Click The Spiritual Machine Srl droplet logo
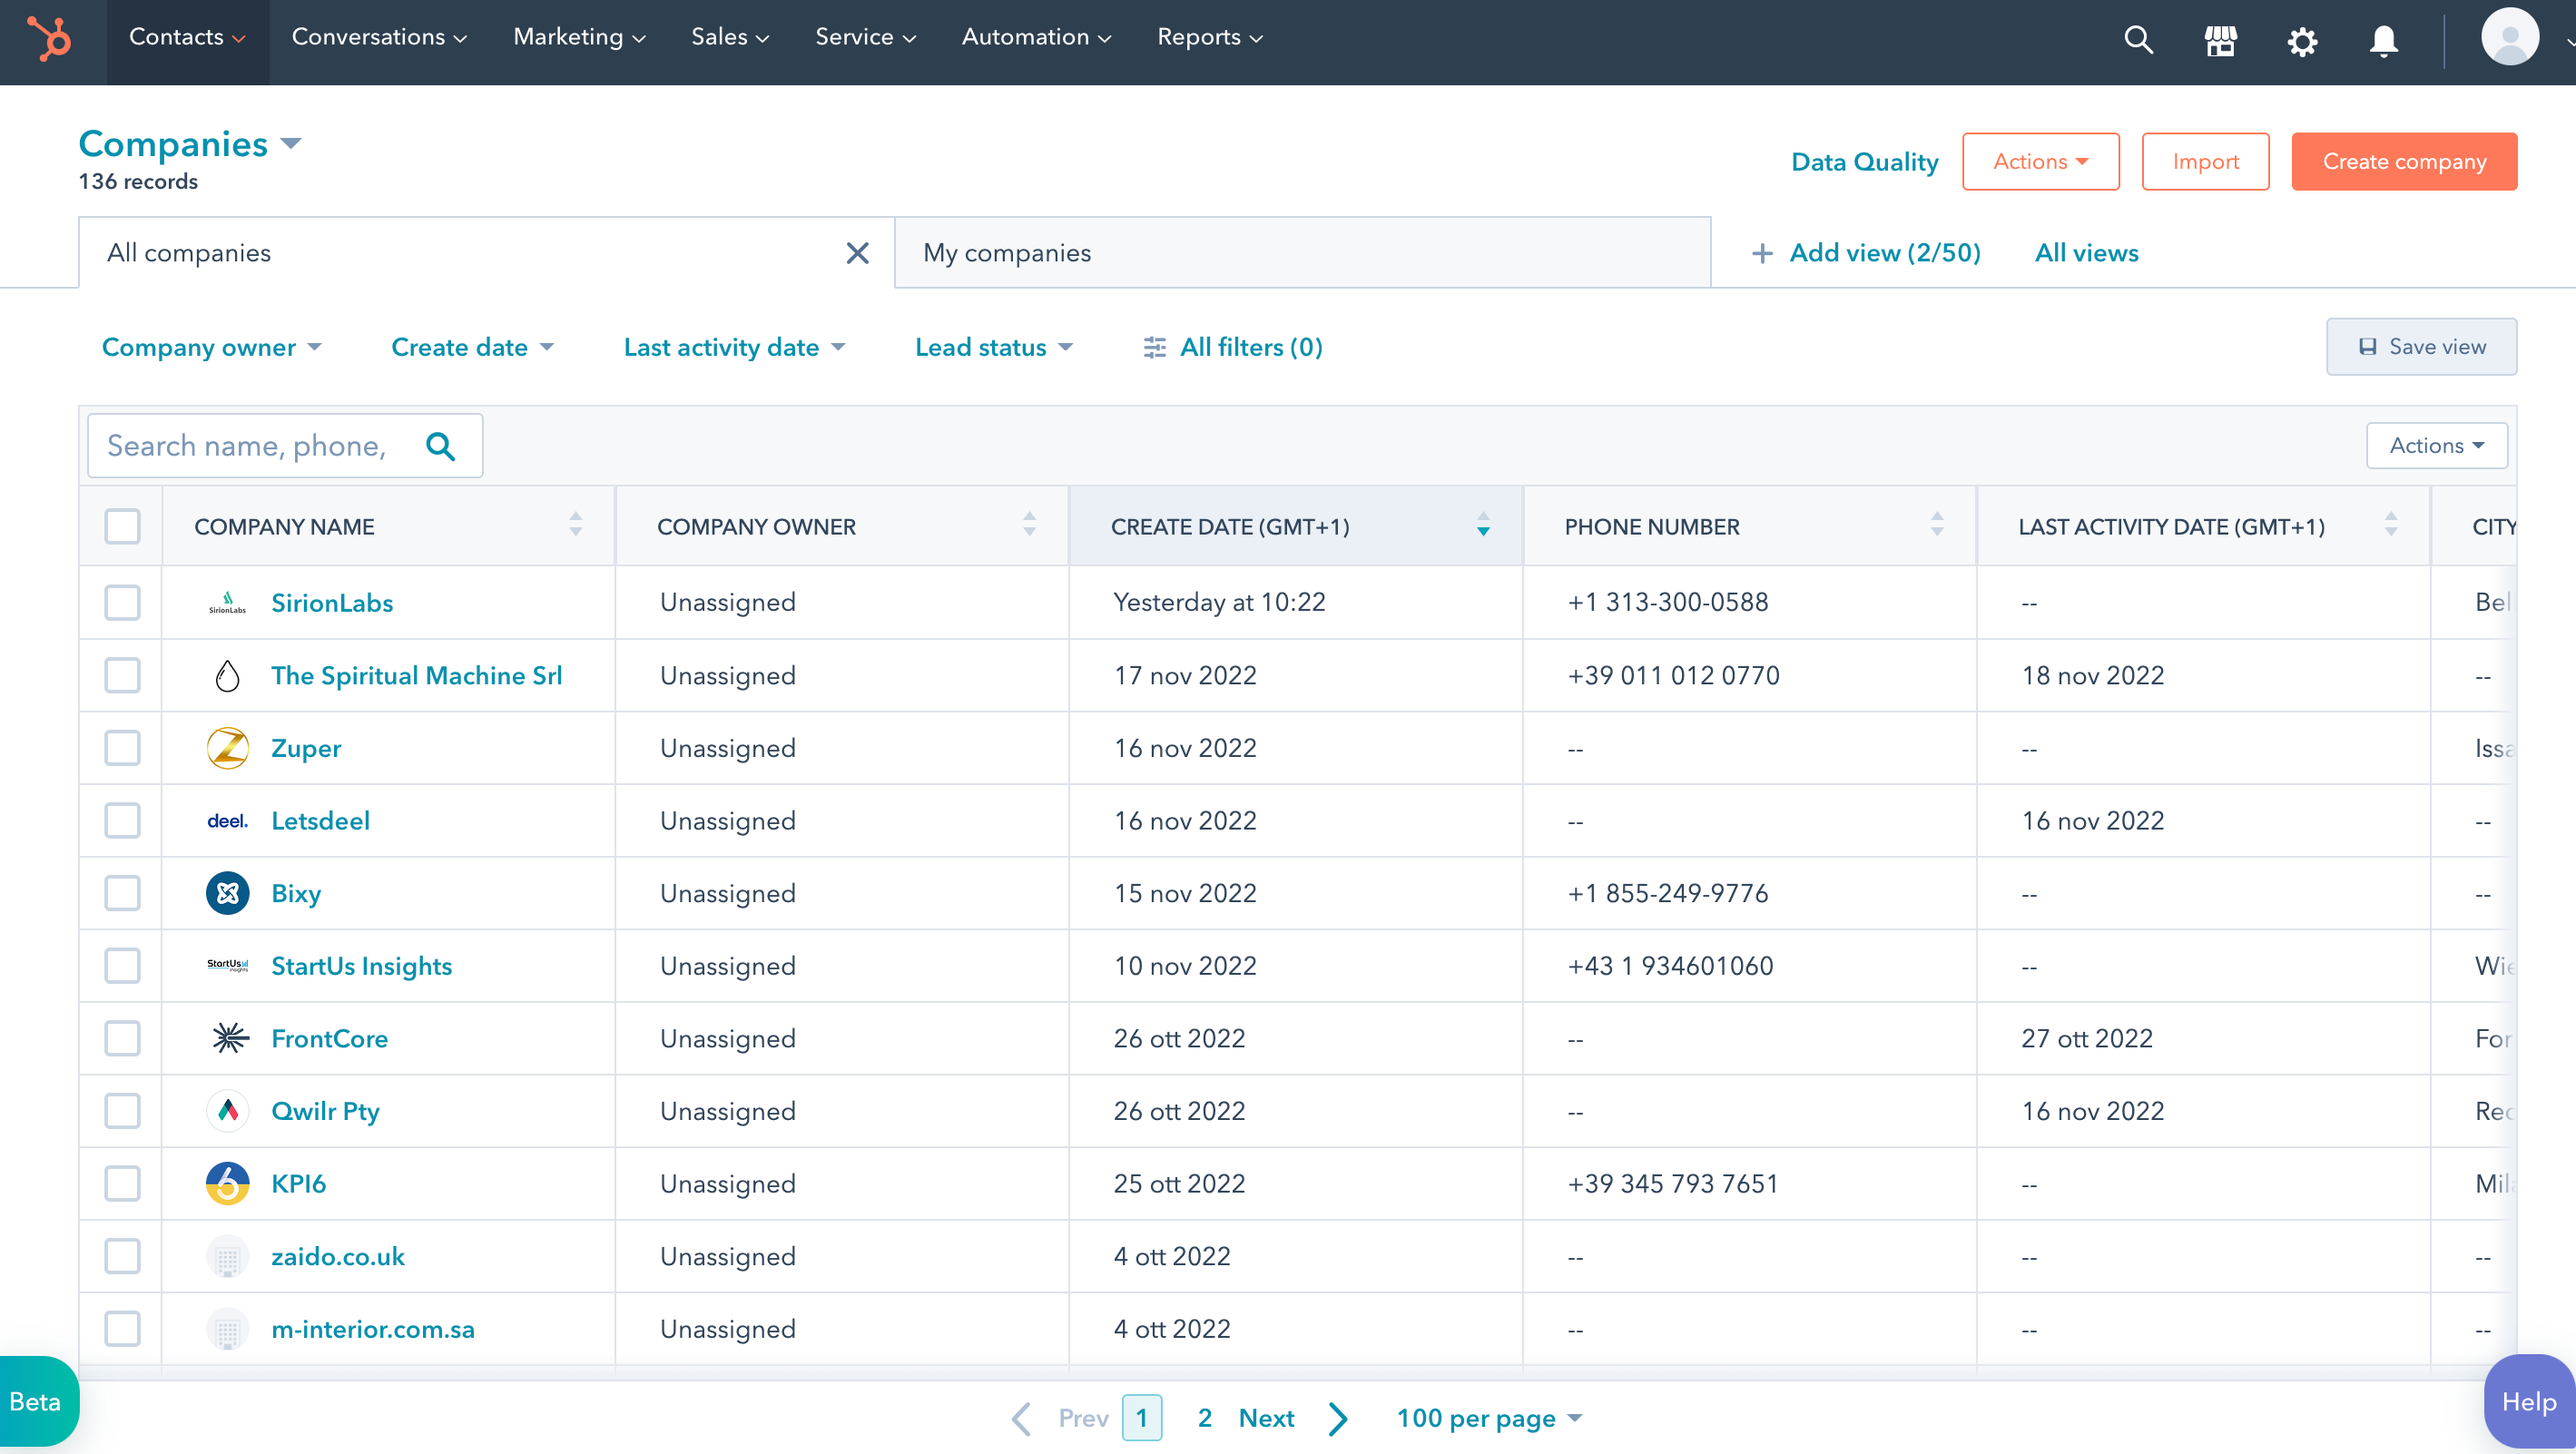The image size is (2576, 1454). click(x=227, y=676)
